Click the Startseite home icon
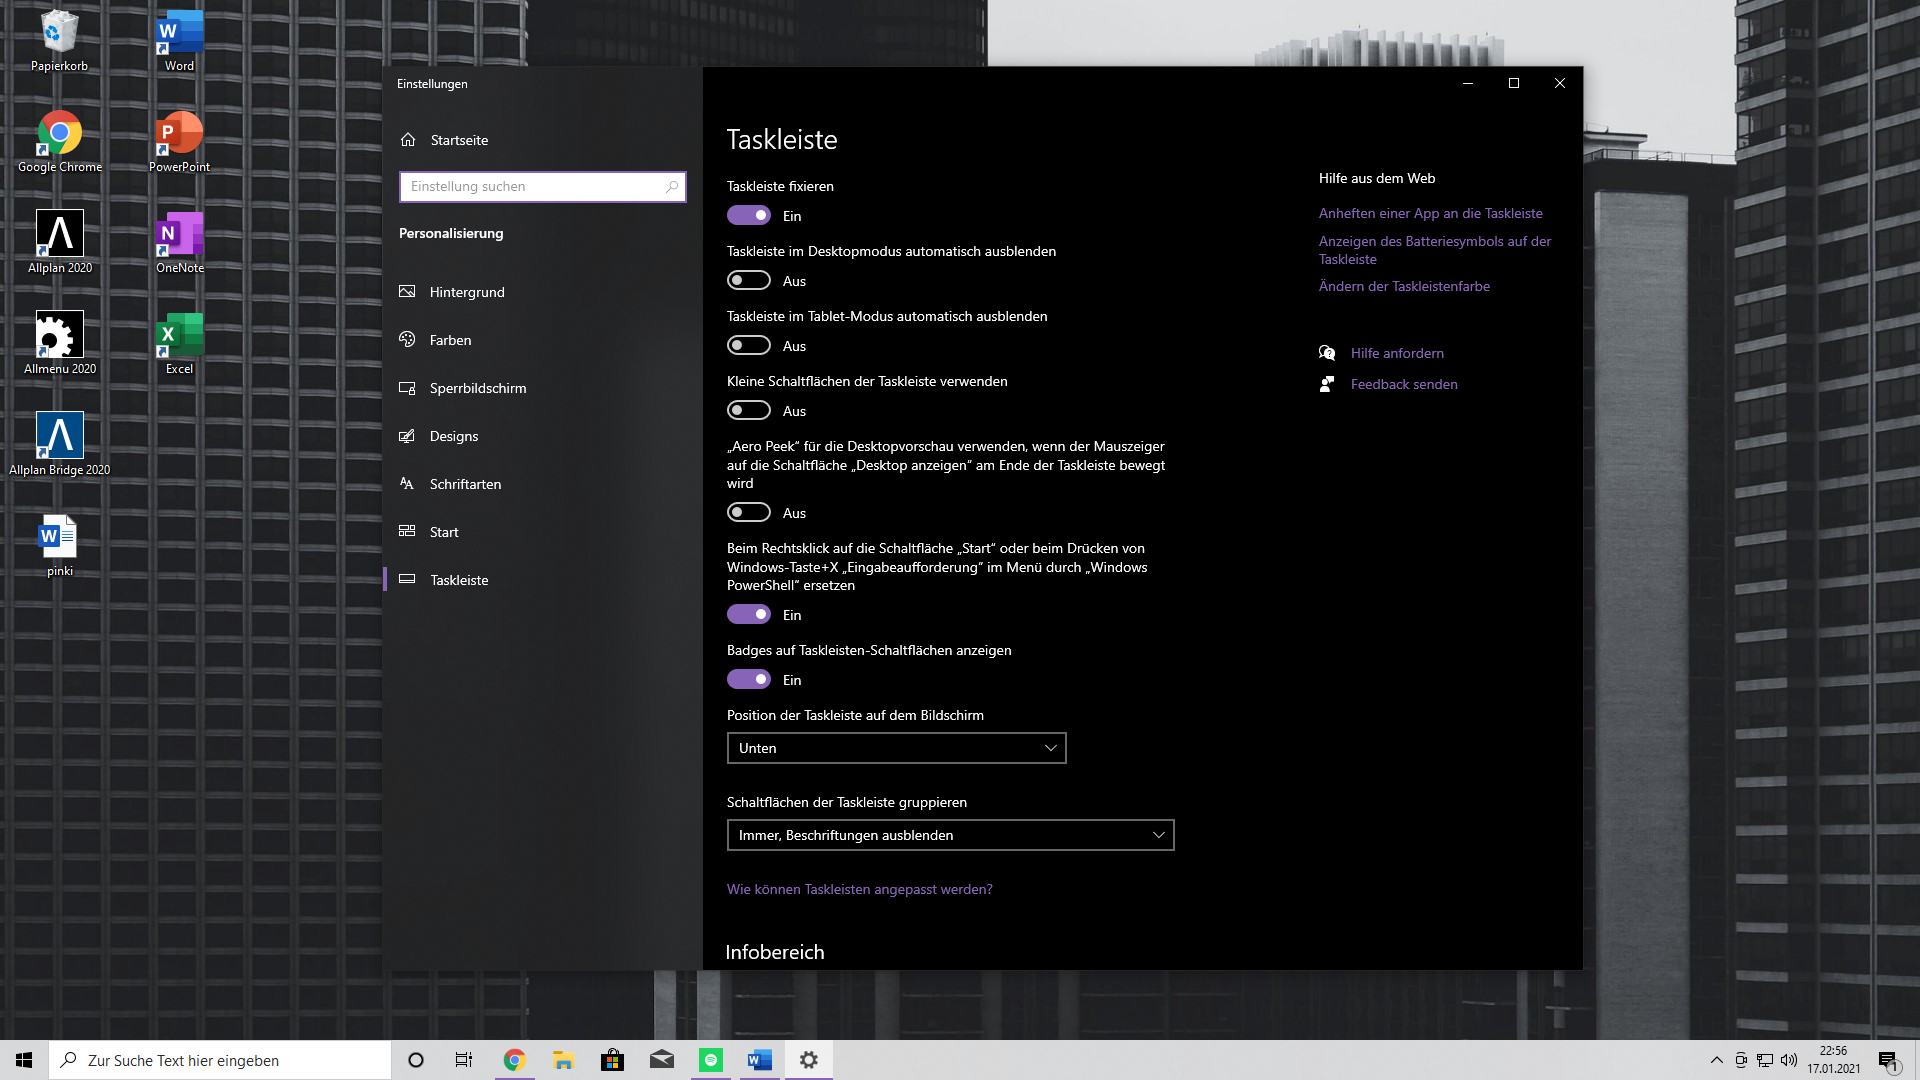The height and width of the screenshot is (1080, 1920). (408, 140)
